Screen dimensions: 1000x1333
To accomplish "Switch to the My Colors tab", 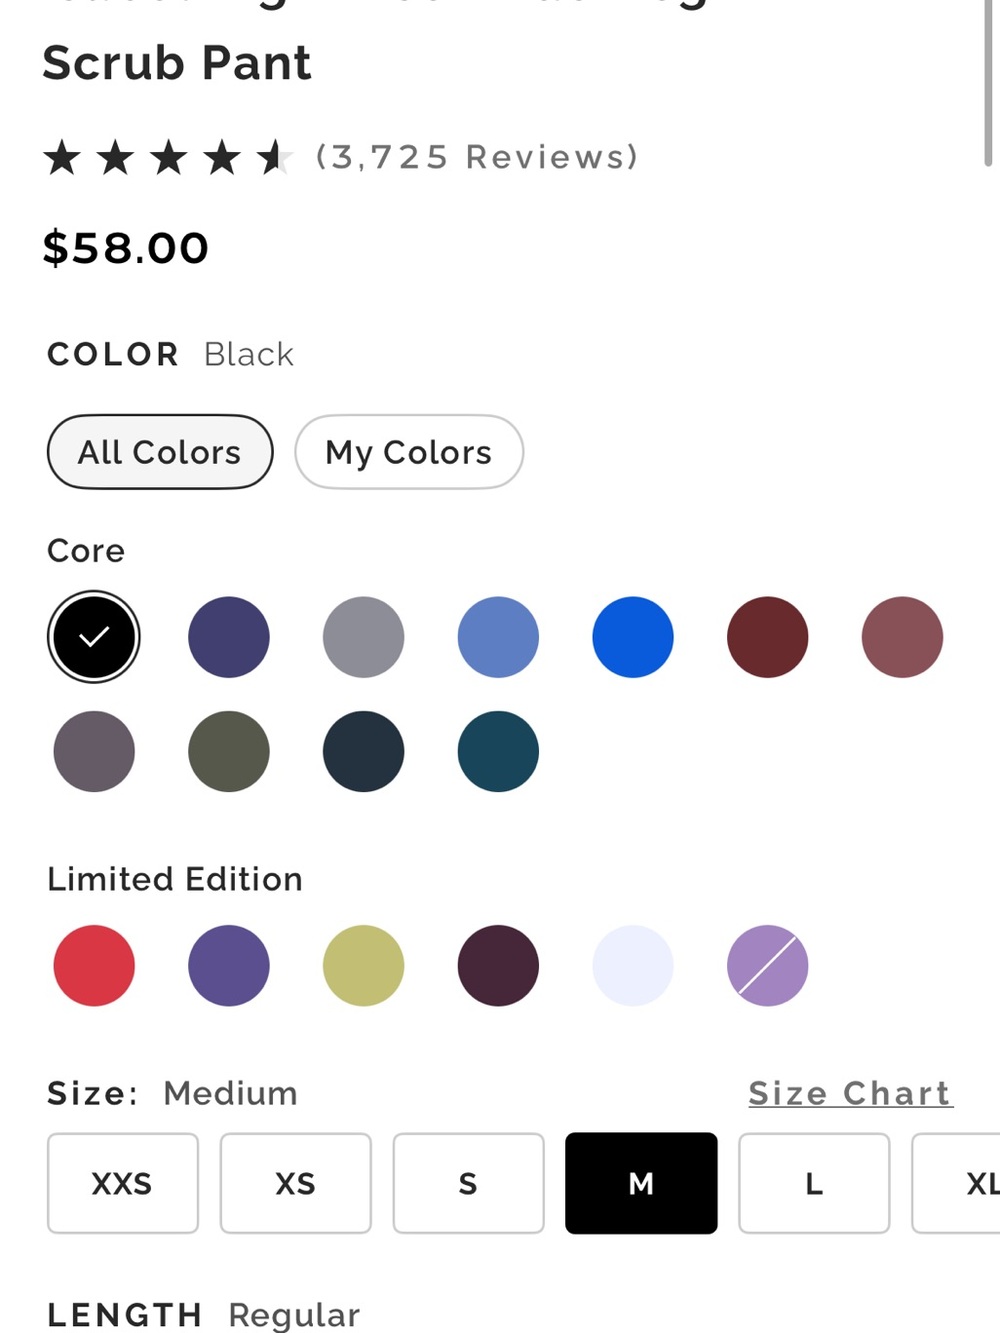I will click(409, 452).
